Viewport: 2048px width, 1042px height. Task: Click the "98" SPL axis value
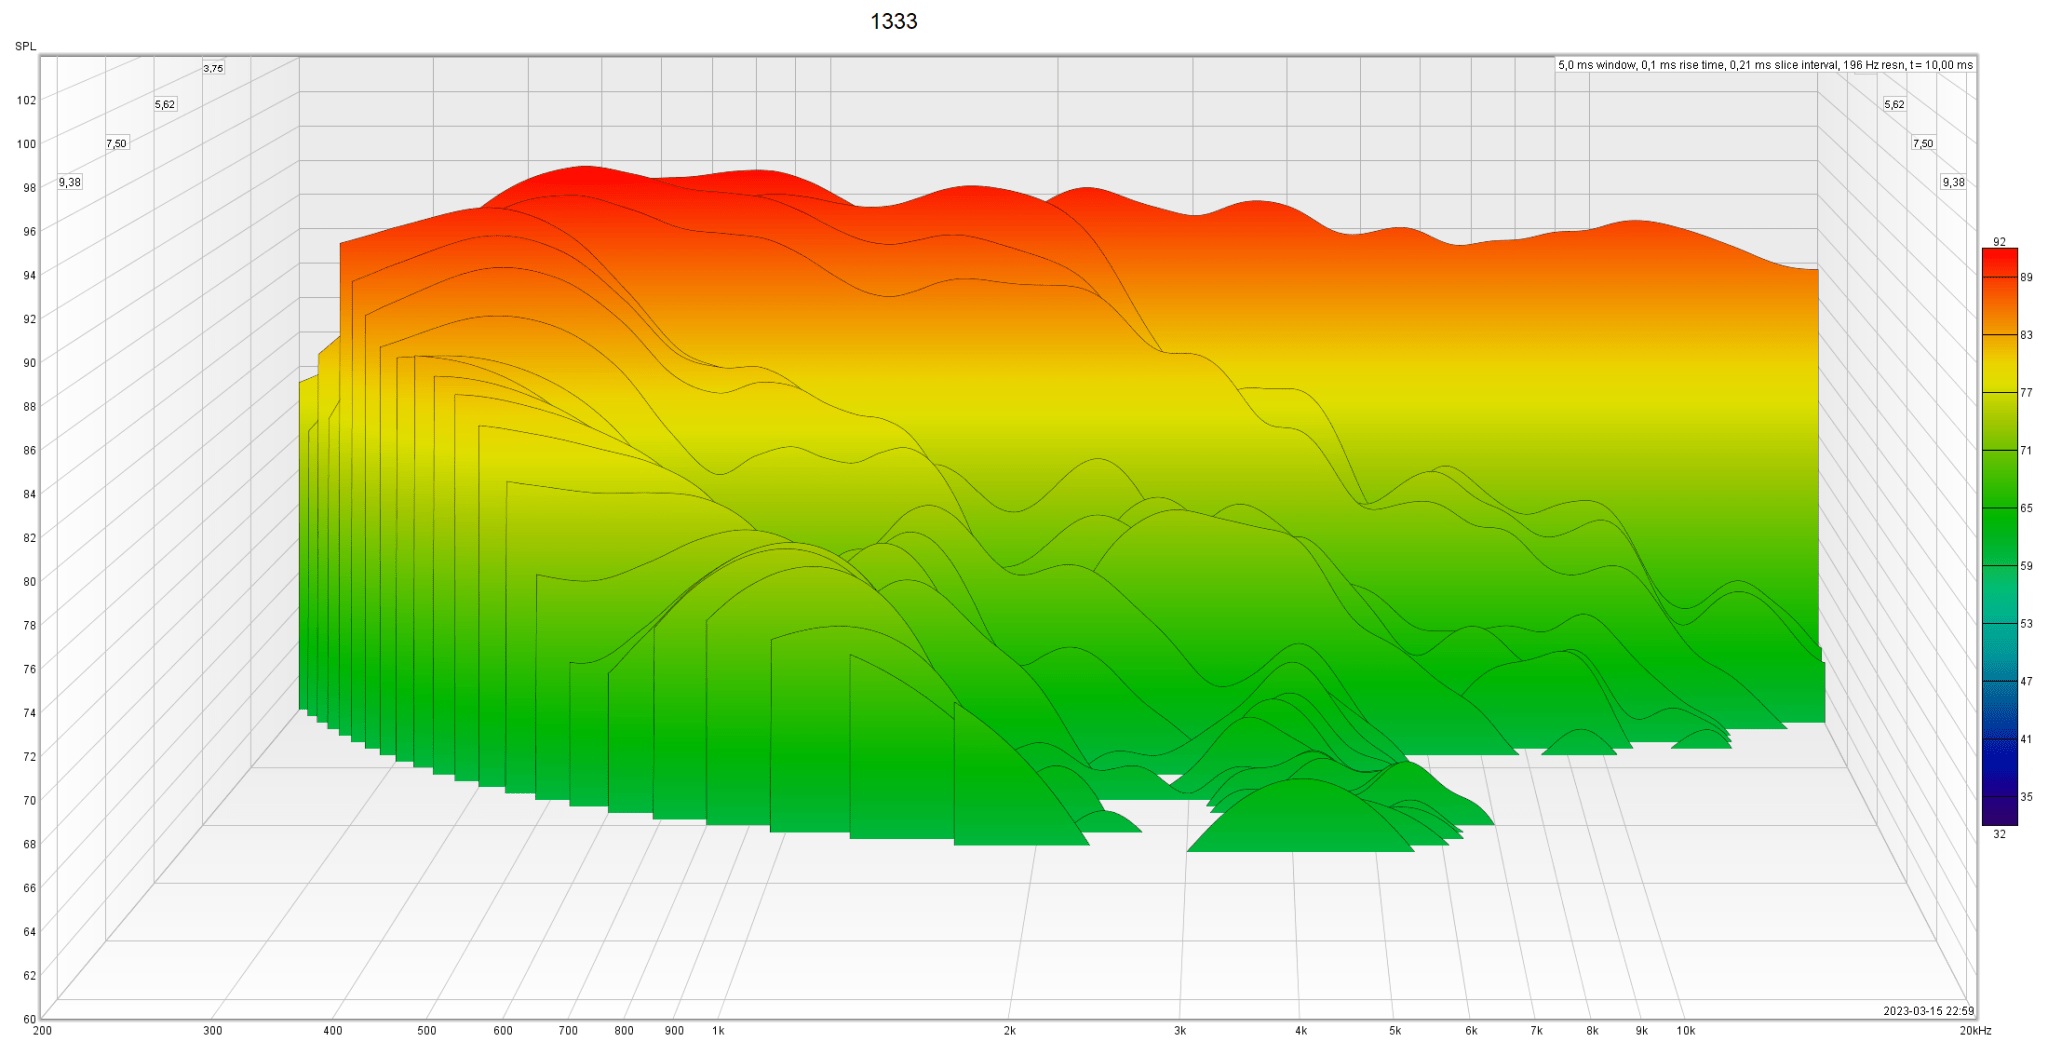(x=29, y=188)
